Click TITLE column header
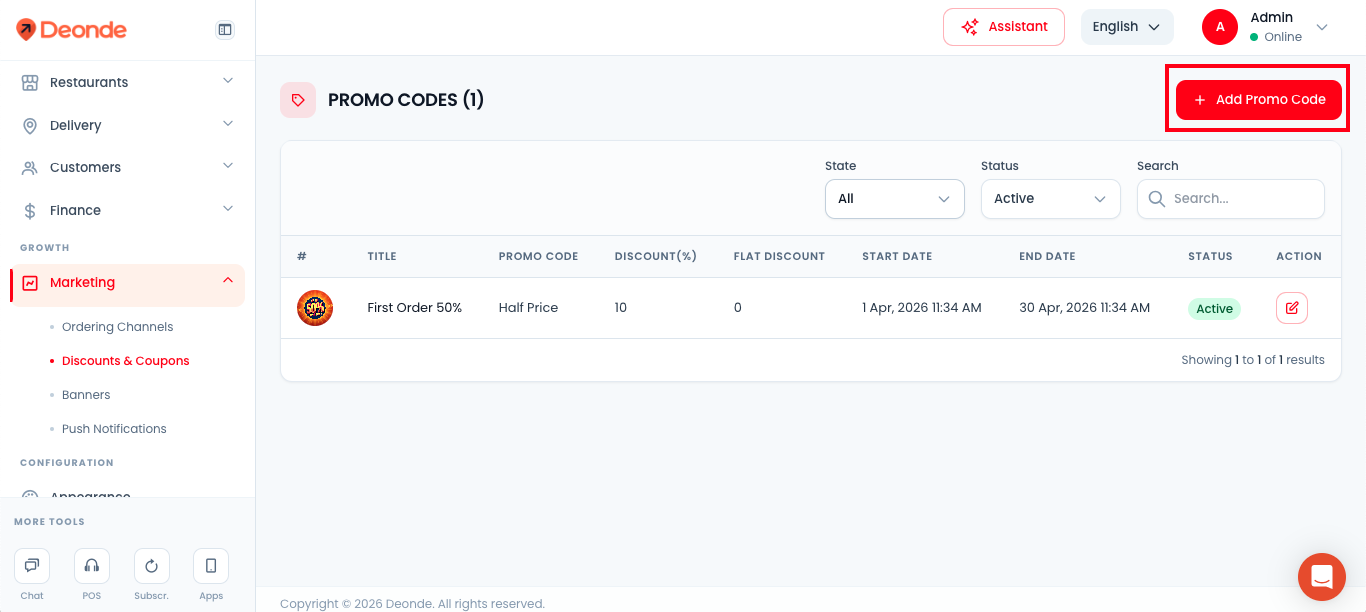 (x=382, y=257)
